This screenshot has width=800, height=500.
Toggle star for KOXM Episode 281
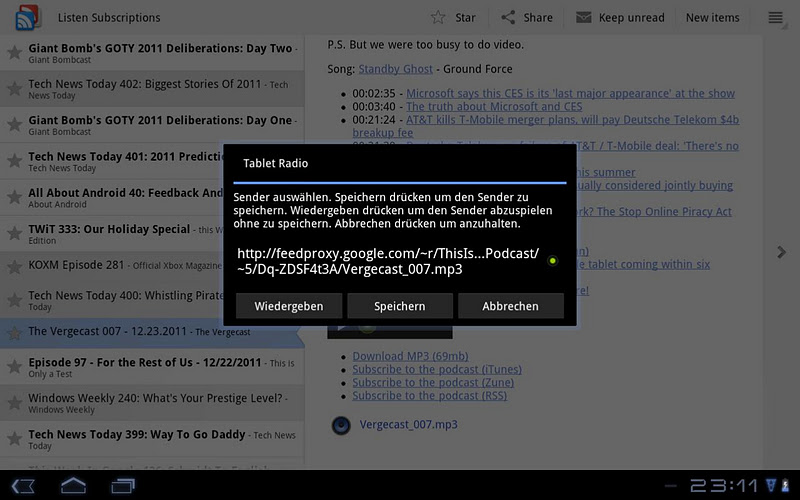14,266
